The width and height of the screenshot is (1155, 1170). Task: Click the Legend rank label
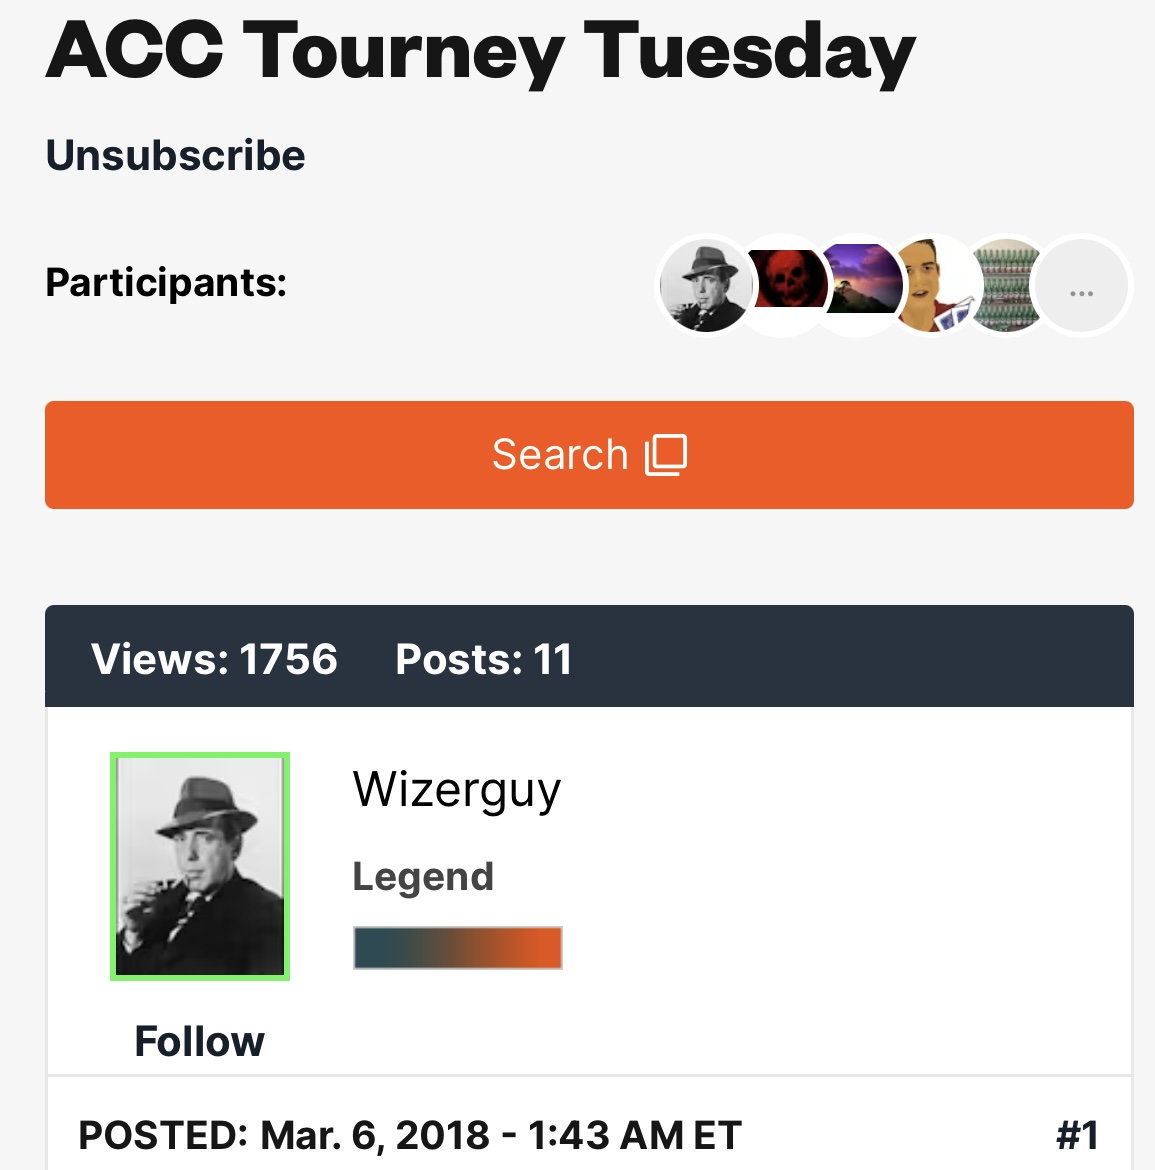pos(423,877)
